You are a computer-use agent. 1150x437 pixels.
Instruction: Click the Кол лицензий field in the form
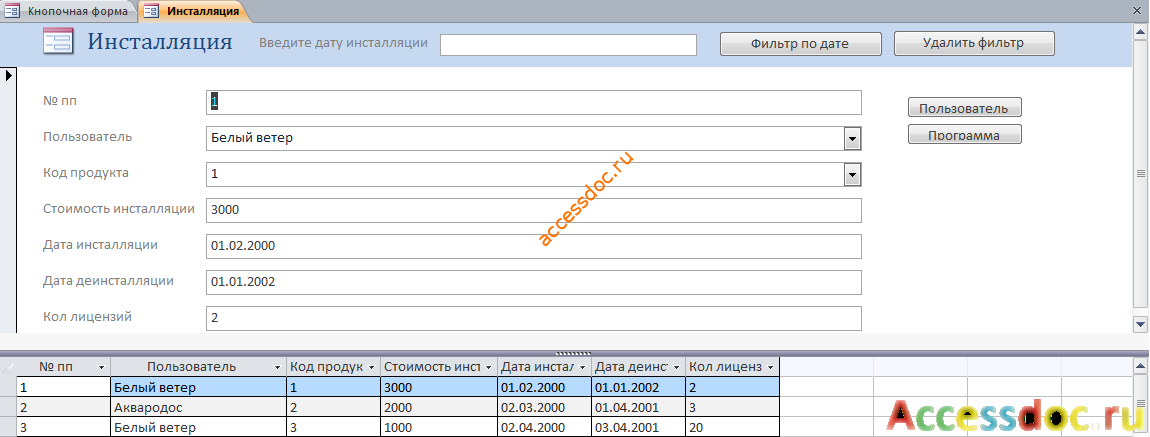pyautogui.click(x=533, y=317)
